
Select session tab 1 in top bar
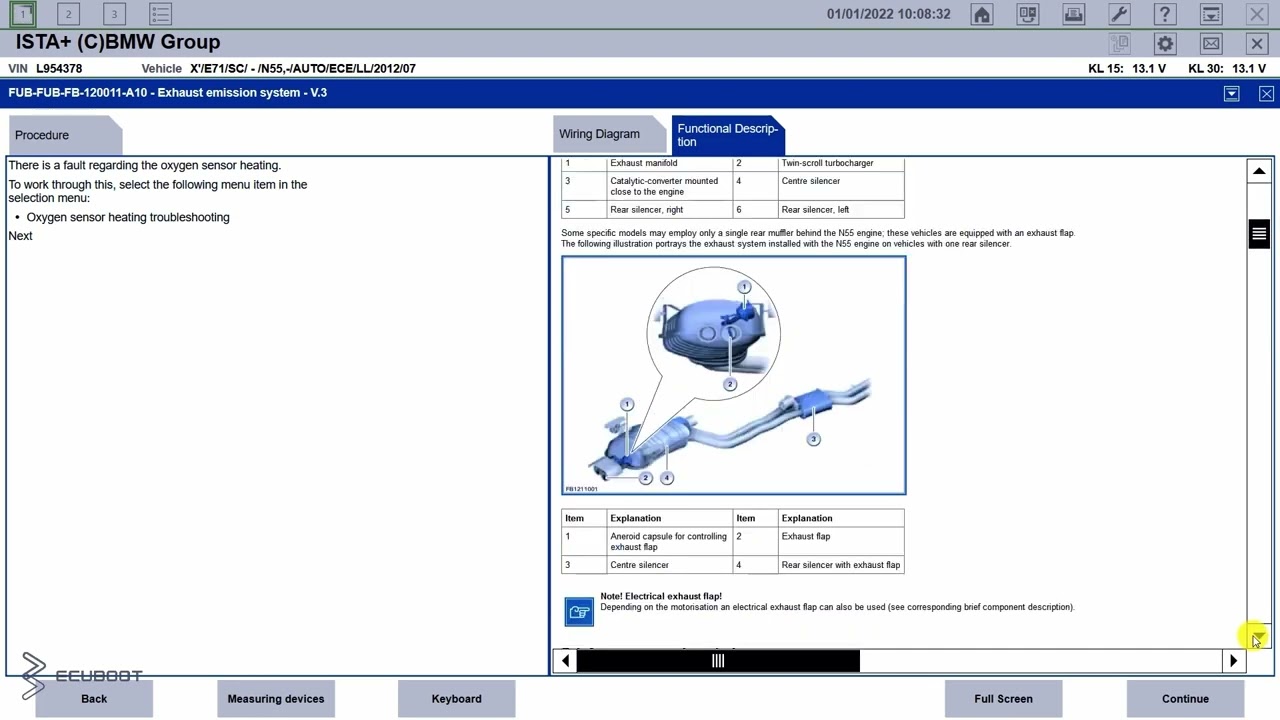[x=22, y=14]
